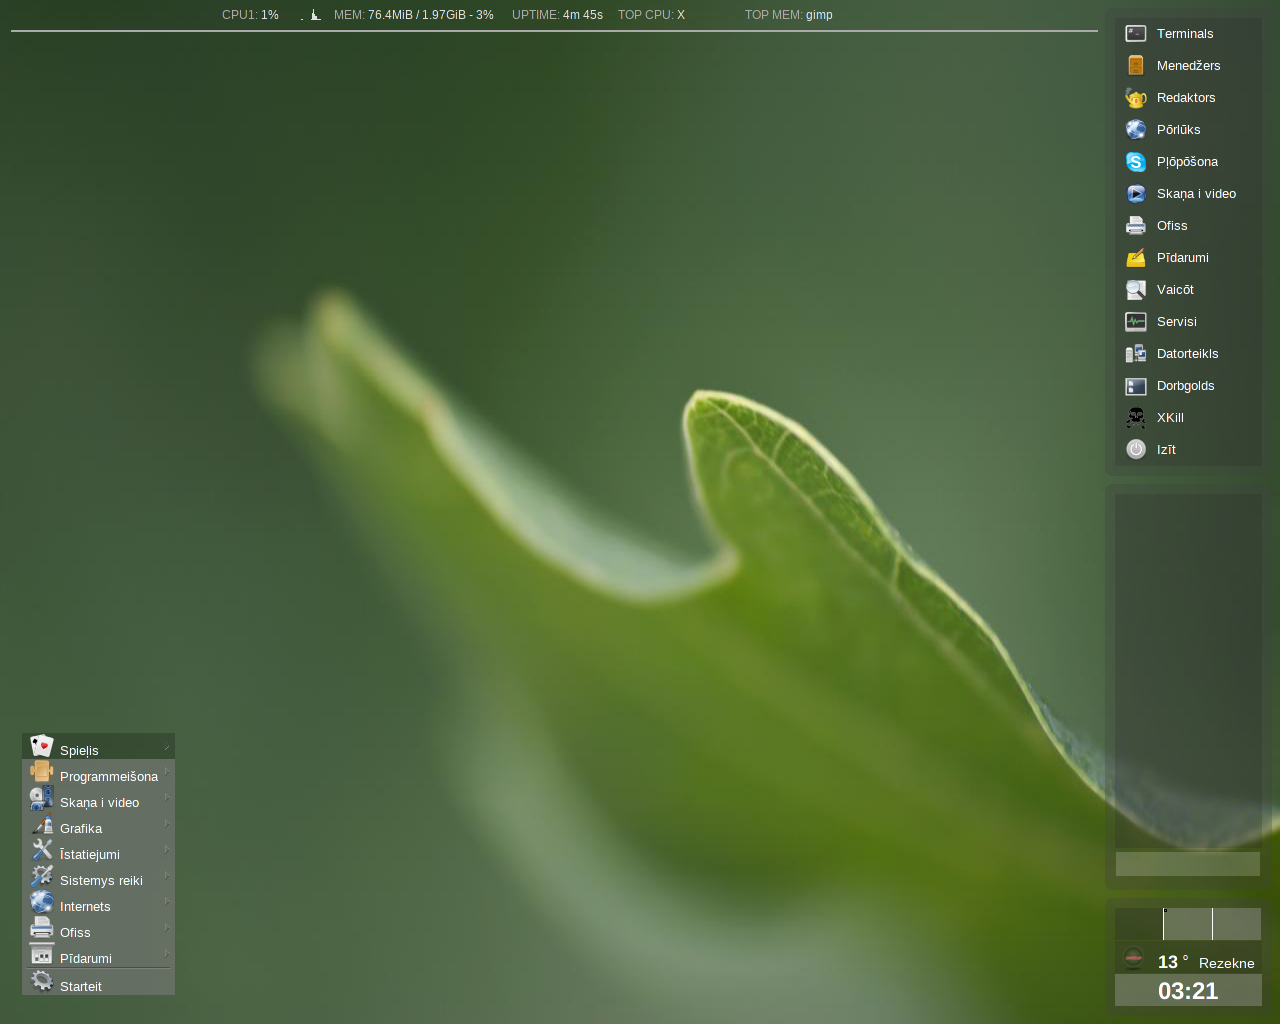Click the TOP CPU X readout
The height and width of the screenshot is (1024, 1280).
click(x=651, y=15)
